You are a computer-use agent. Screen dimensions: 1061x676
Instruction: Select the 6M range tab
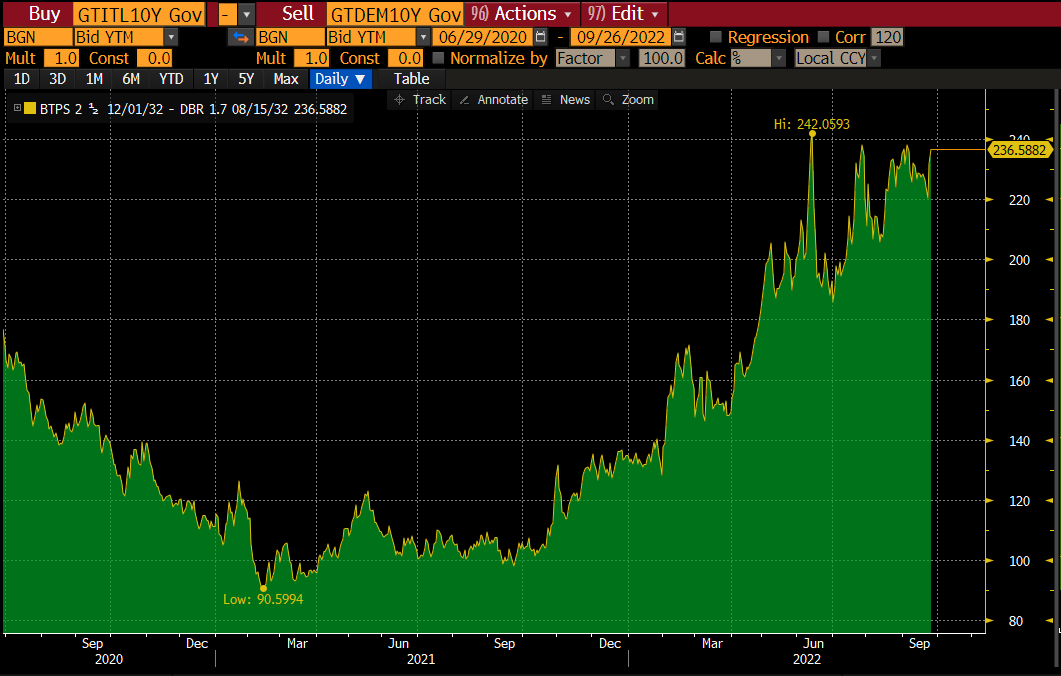[131, 79]
